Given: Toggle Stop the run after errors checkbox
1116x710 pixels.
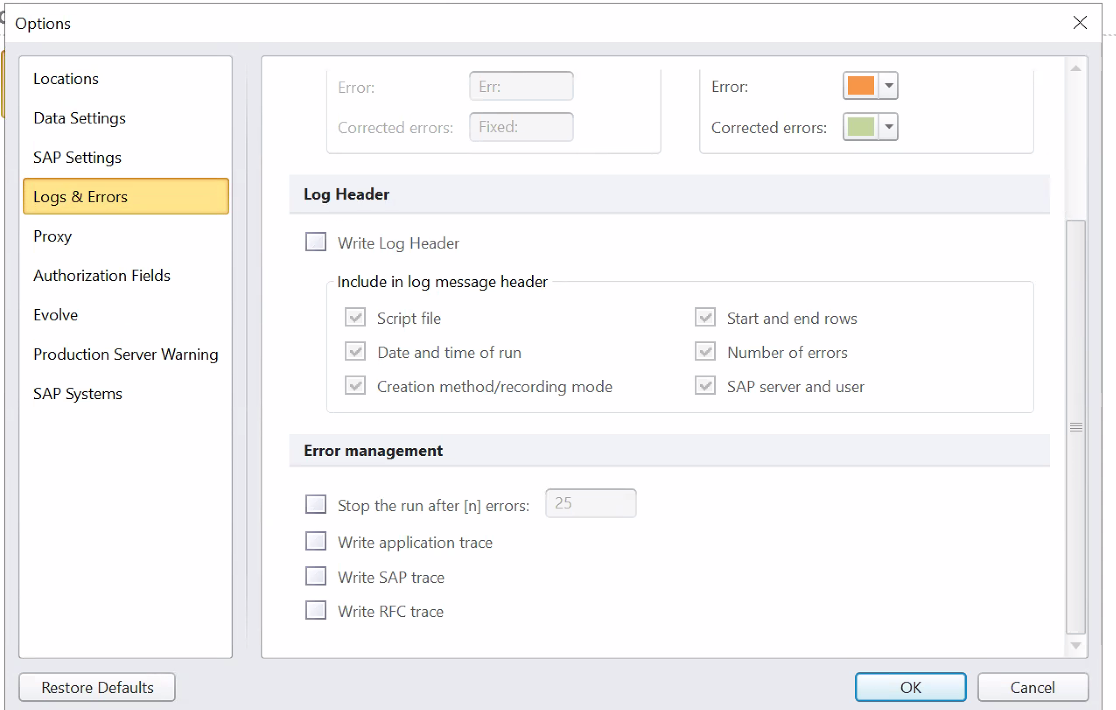Looking at the screenshot, I should click(316, 505).
